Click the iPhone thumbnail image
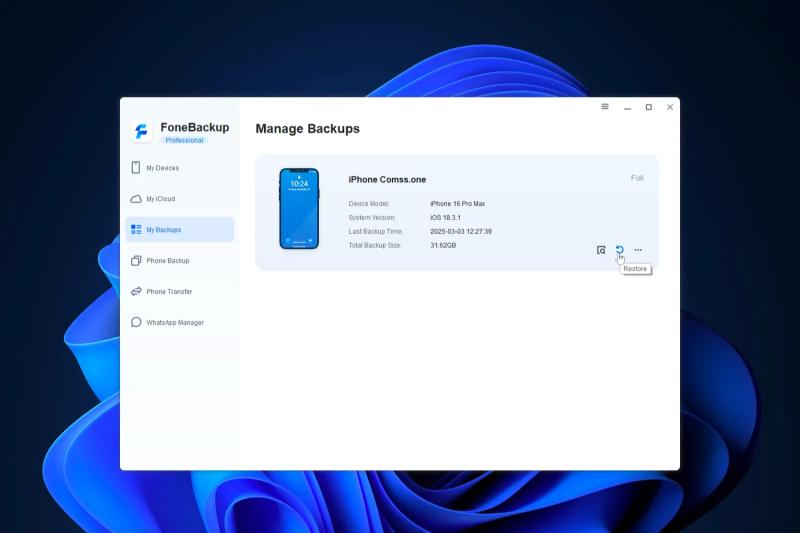This screenshot has height=533, width=800. (x=299, y=209)
